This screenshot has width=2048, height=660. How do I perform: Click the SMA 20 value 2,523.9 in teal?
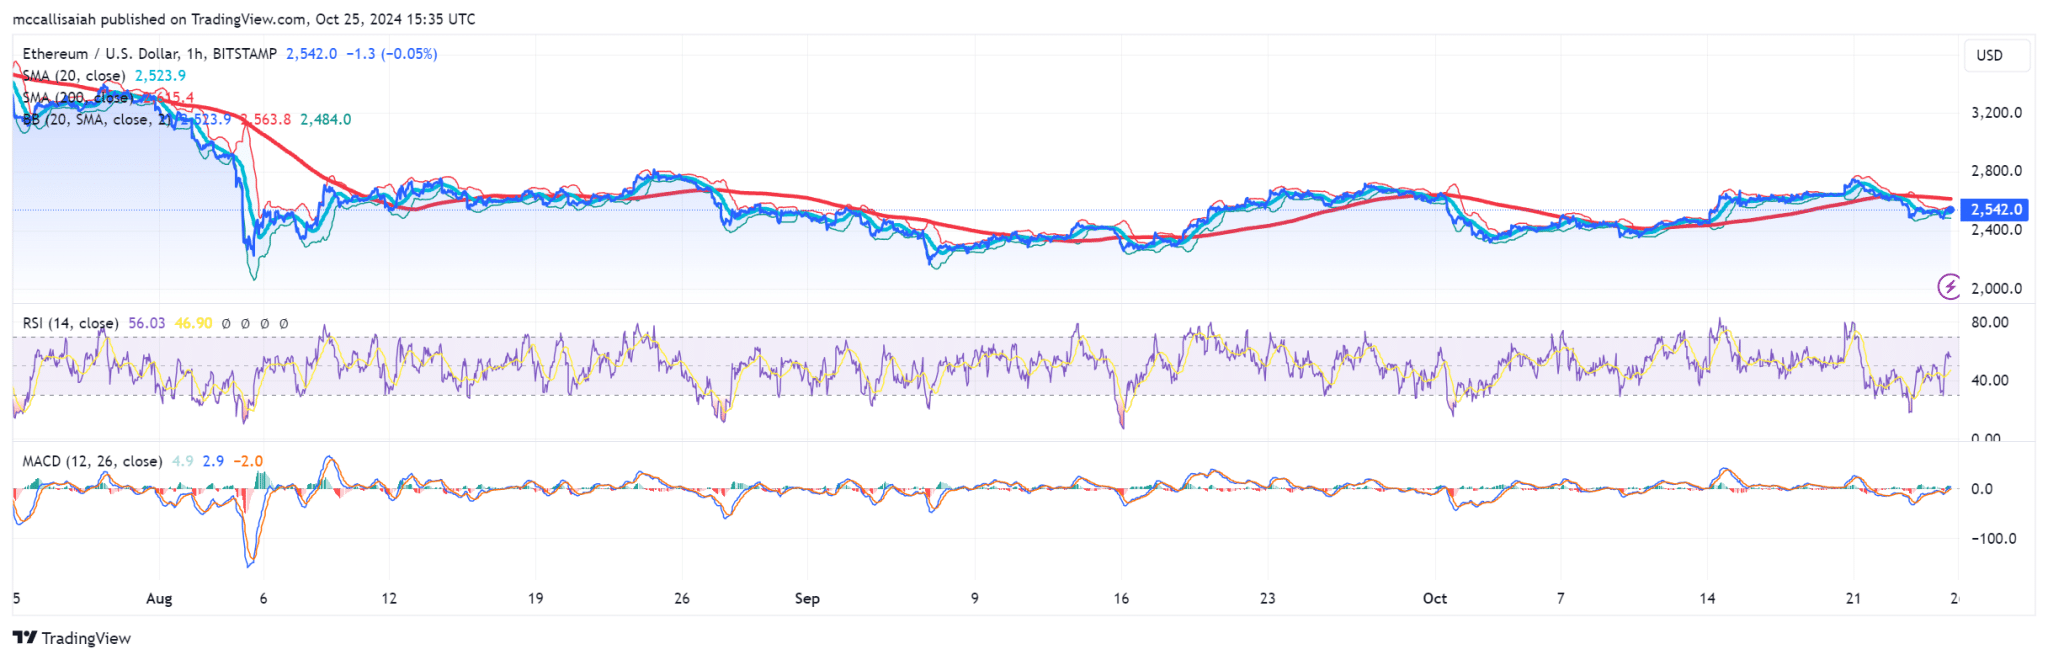(x=160, y=76)
